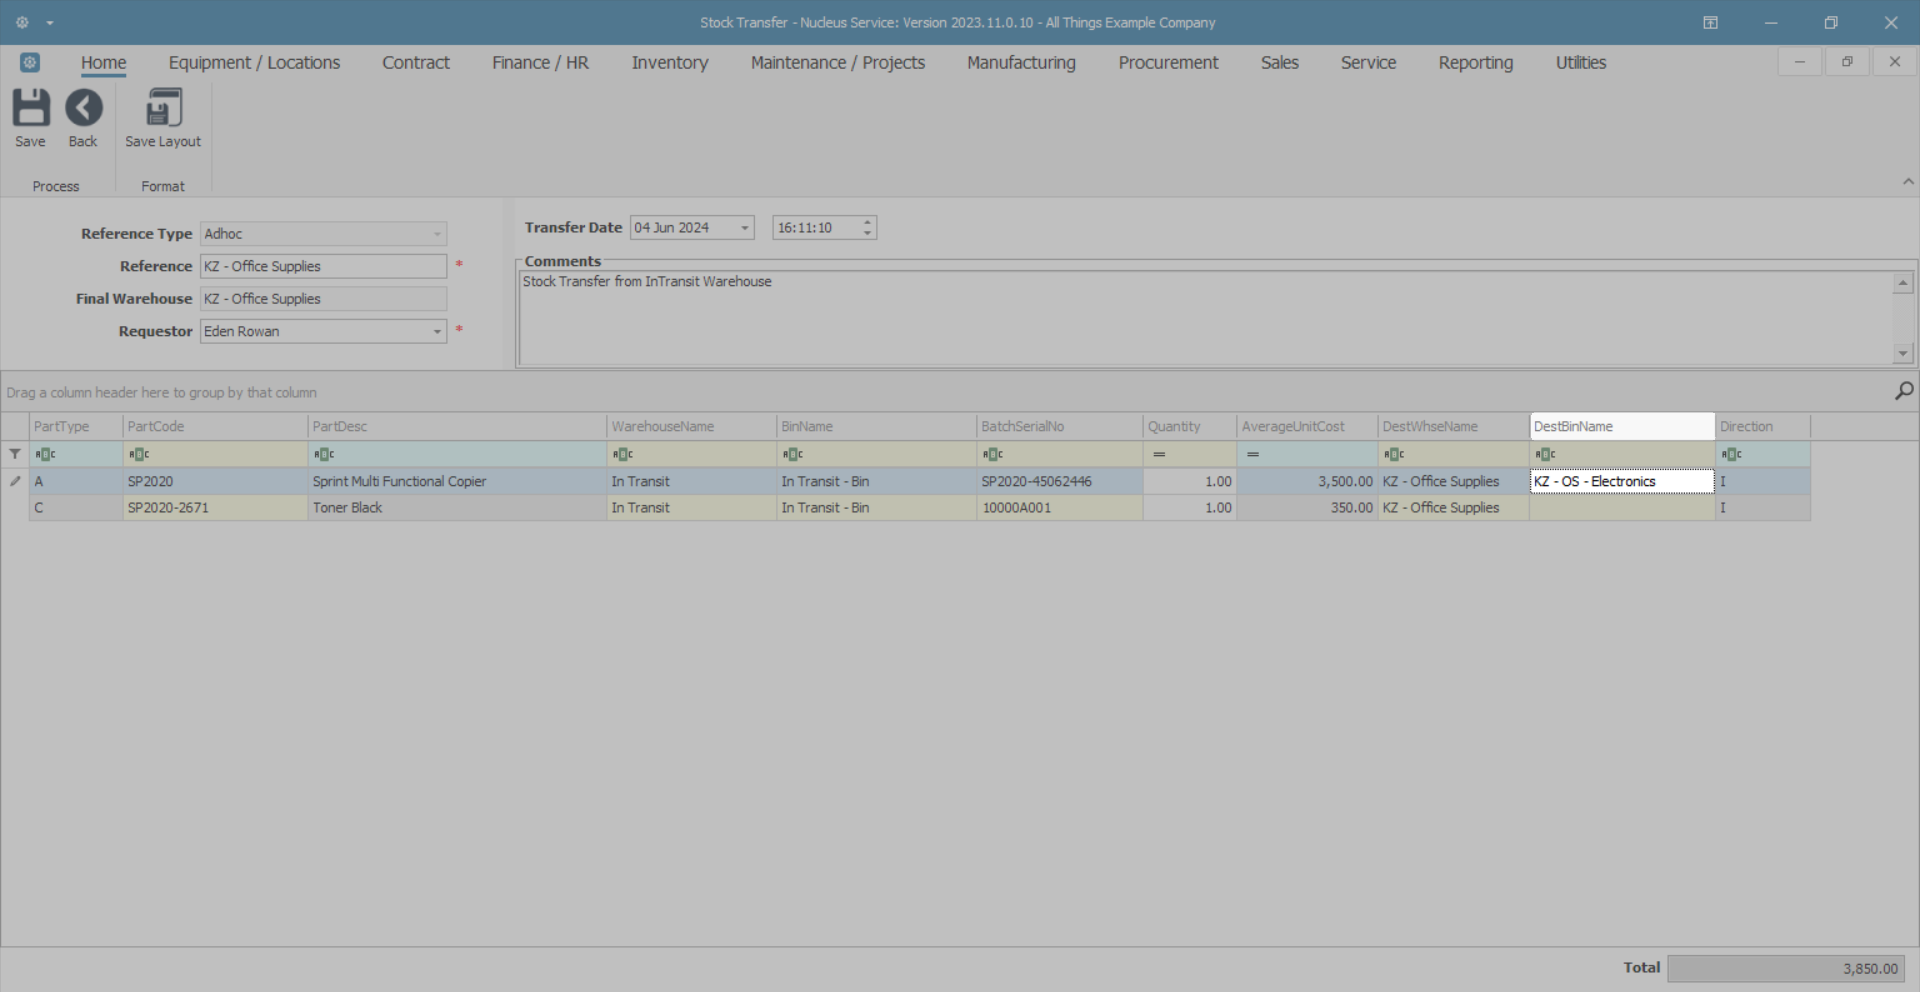Image resolution: width=1920 pixels, height=992 pixels.
Task: Decrease the transfer time with down spinner
Action: point(868,233)
